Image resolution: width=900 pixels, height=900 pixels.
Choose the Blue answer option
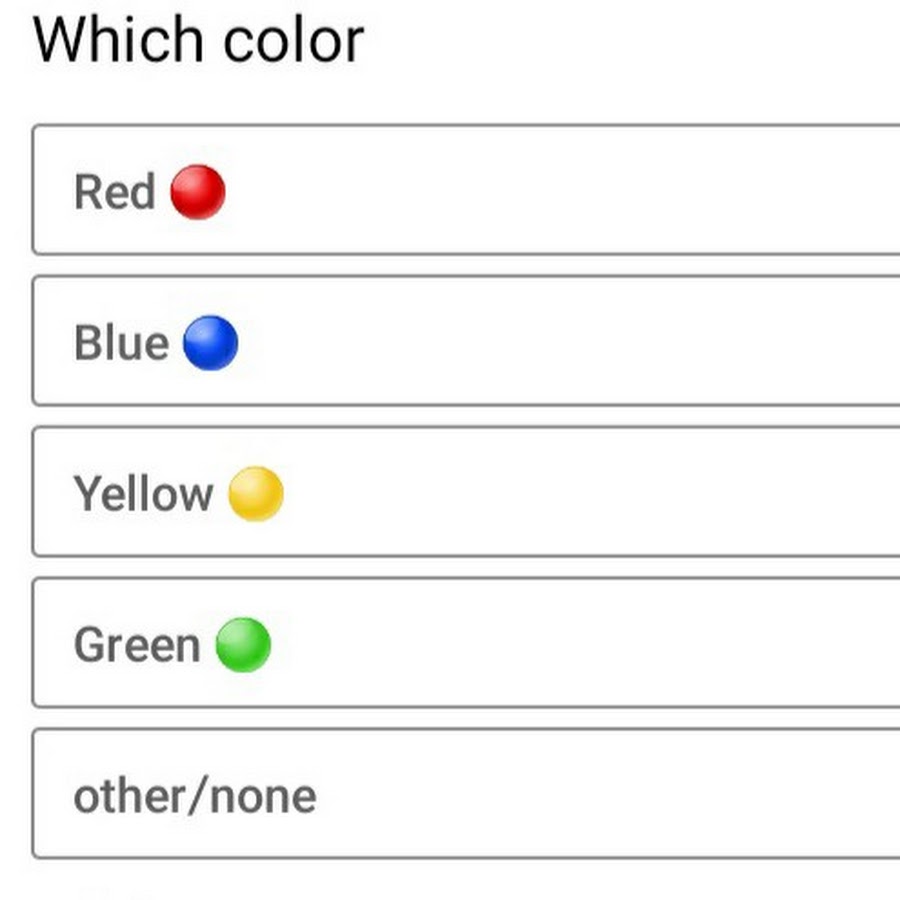click(466, 341)
